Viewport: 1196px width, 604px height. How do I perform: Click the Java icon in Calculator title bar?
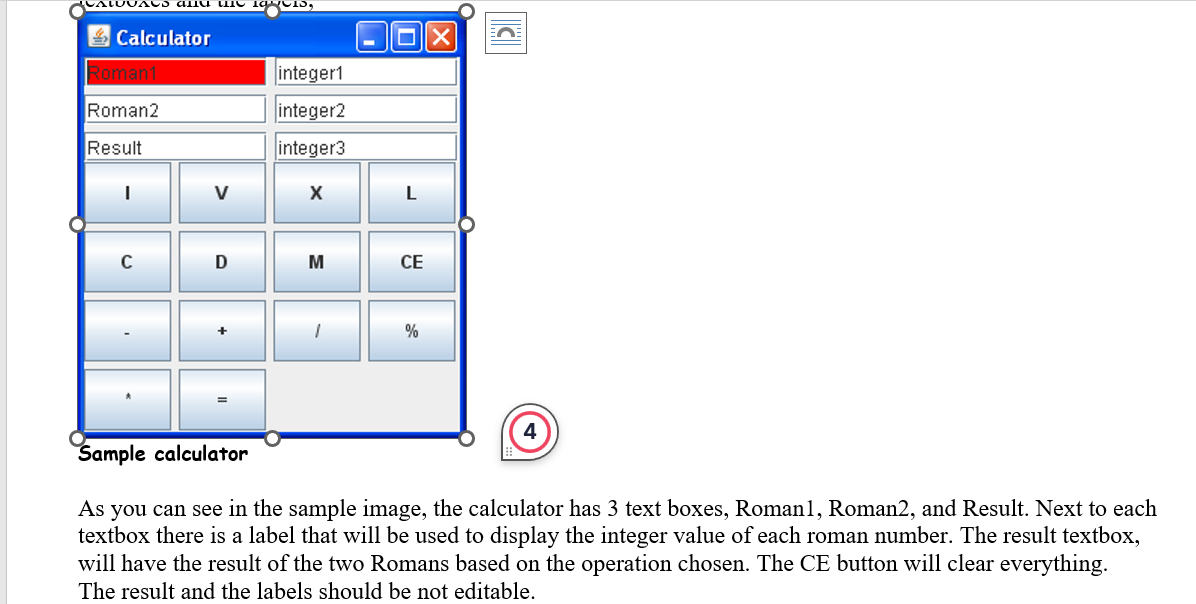[x=98, y=37]
